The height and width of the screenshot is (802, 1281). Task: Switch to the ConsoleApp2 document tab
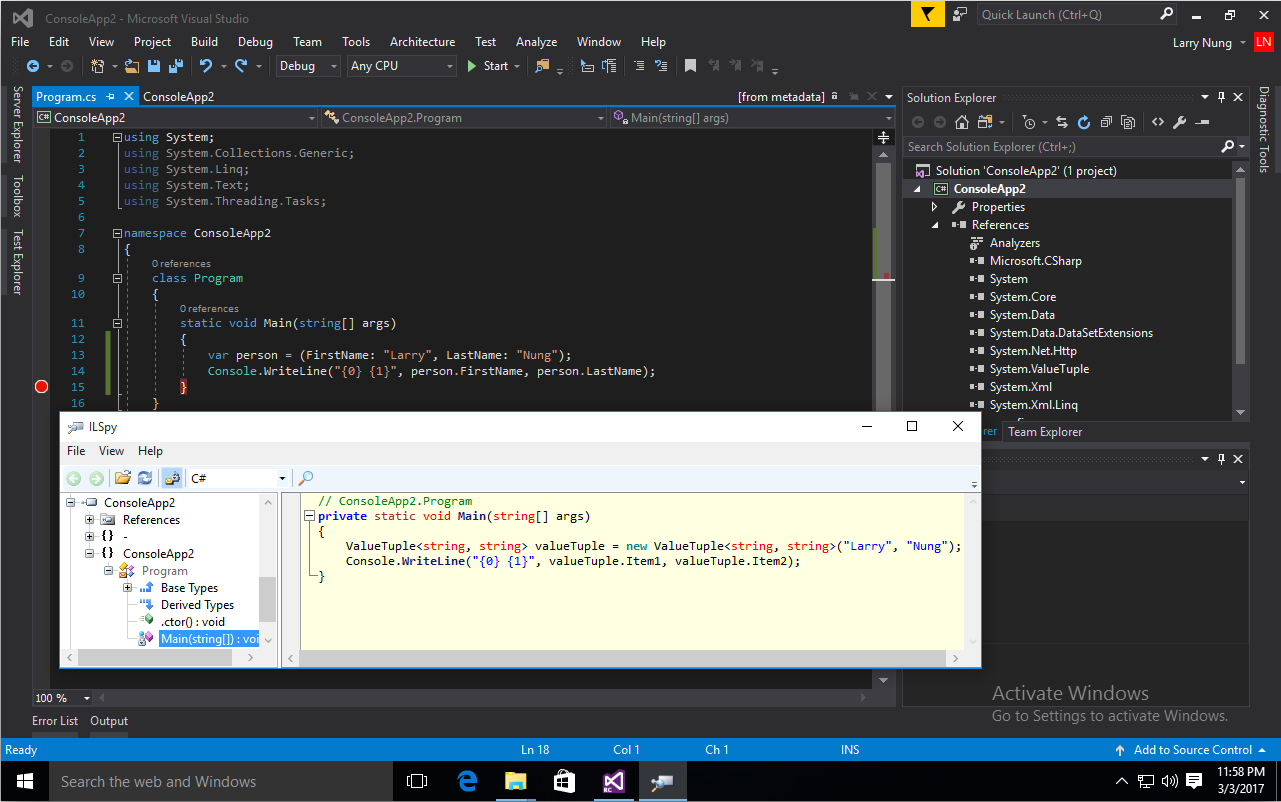178,97
